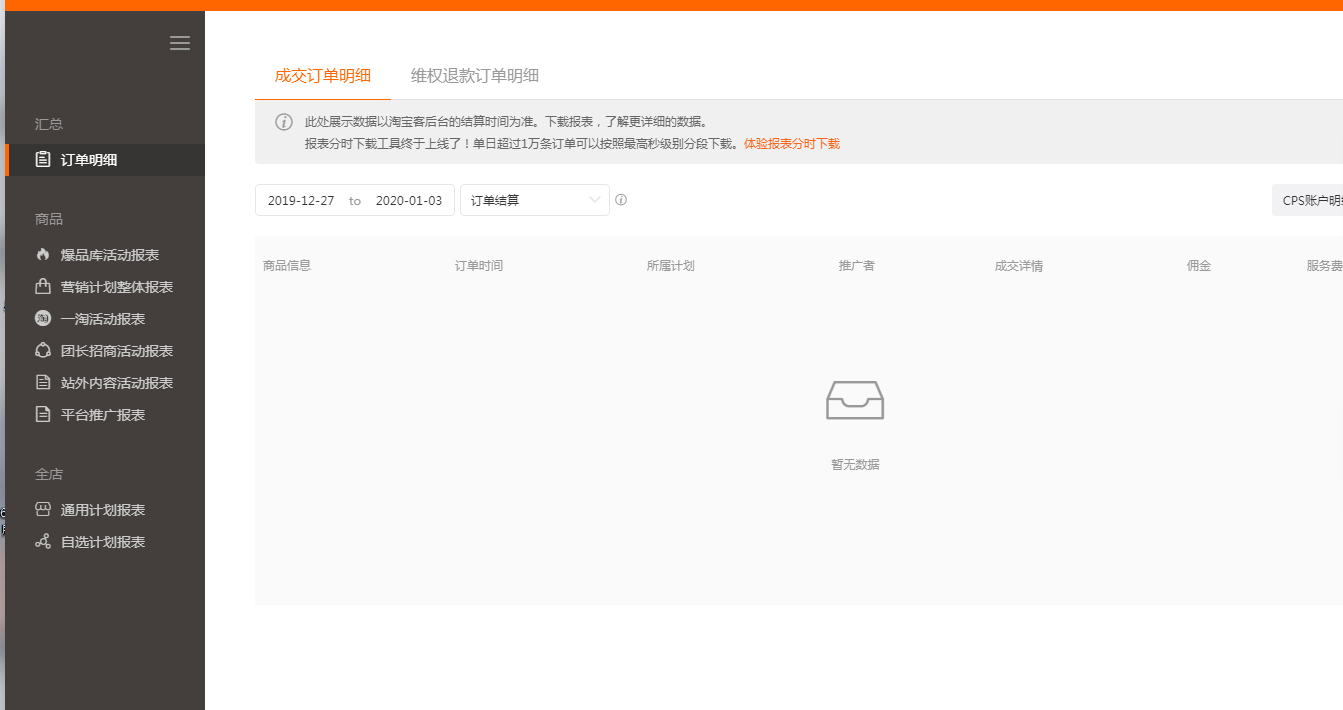This screenshot has height=710, width=1343.
Task: Open 平台推广报表 in the sidebar
Action: (103, 415)
